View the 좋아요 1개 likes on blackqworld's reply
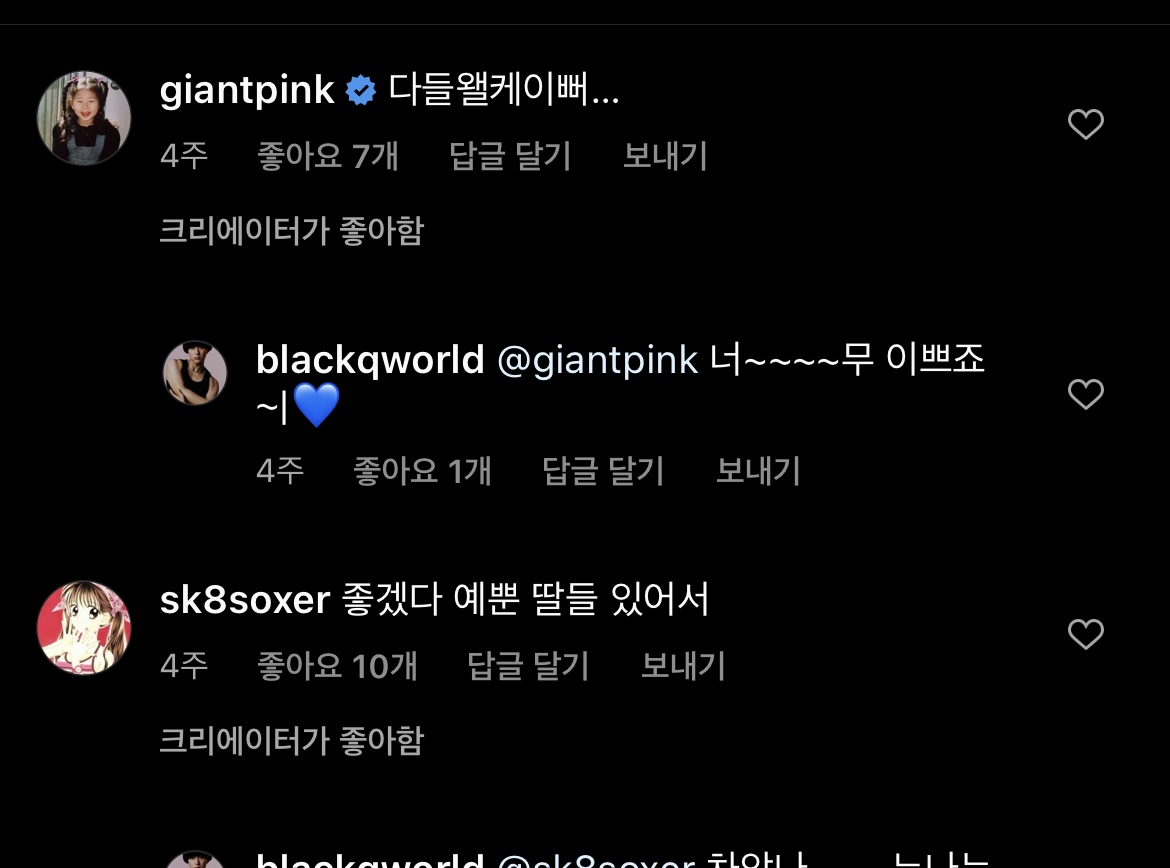 pyautogui.click(x=422, y=471)
